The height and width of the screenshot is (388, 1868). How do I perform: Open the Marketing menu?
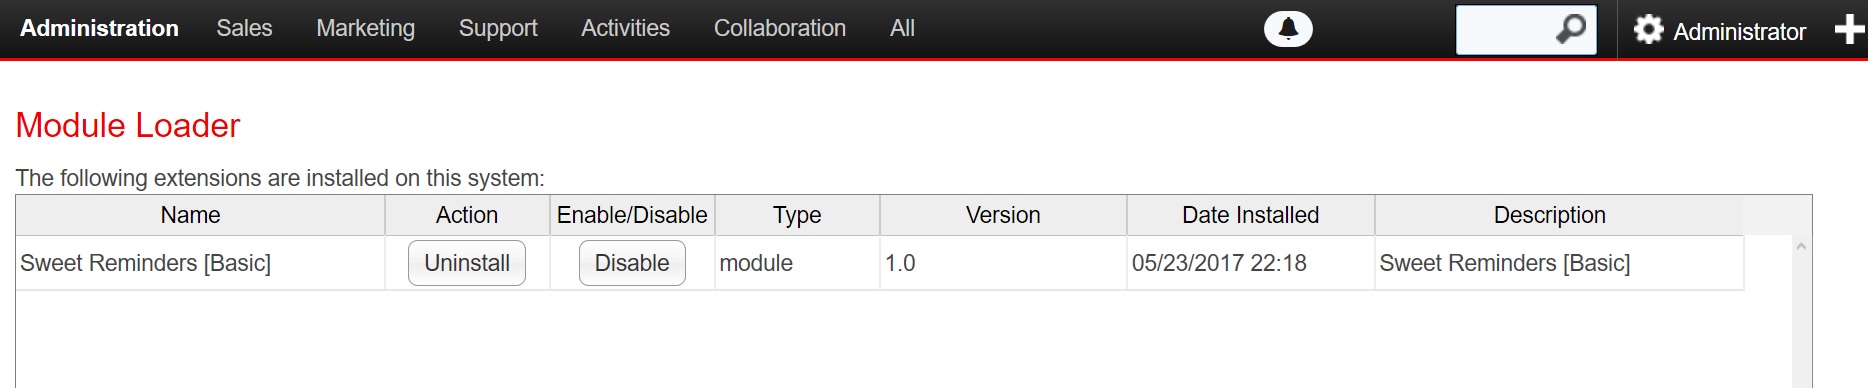click(x=365, y=28)
